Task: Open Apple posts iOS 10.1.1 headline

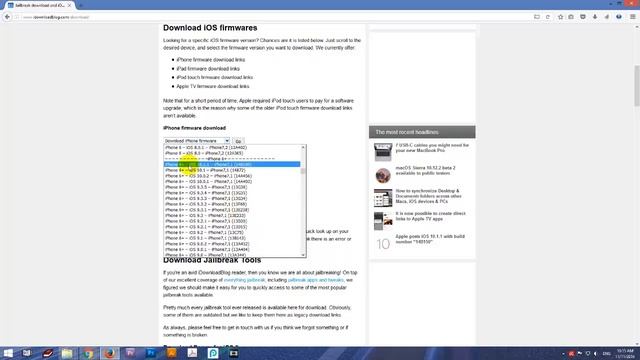Action: pyautogui.click(x=430, y=239)
